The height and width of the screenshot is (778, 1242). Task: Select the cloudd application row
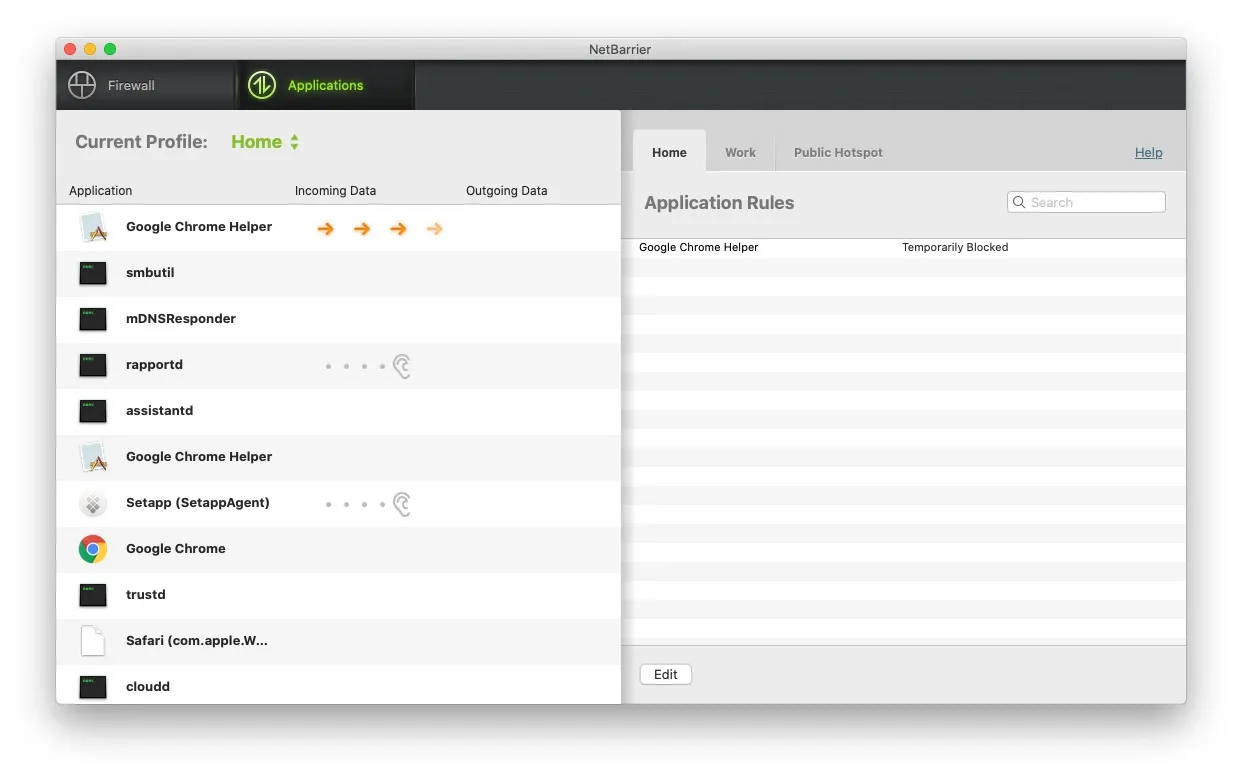338,685
